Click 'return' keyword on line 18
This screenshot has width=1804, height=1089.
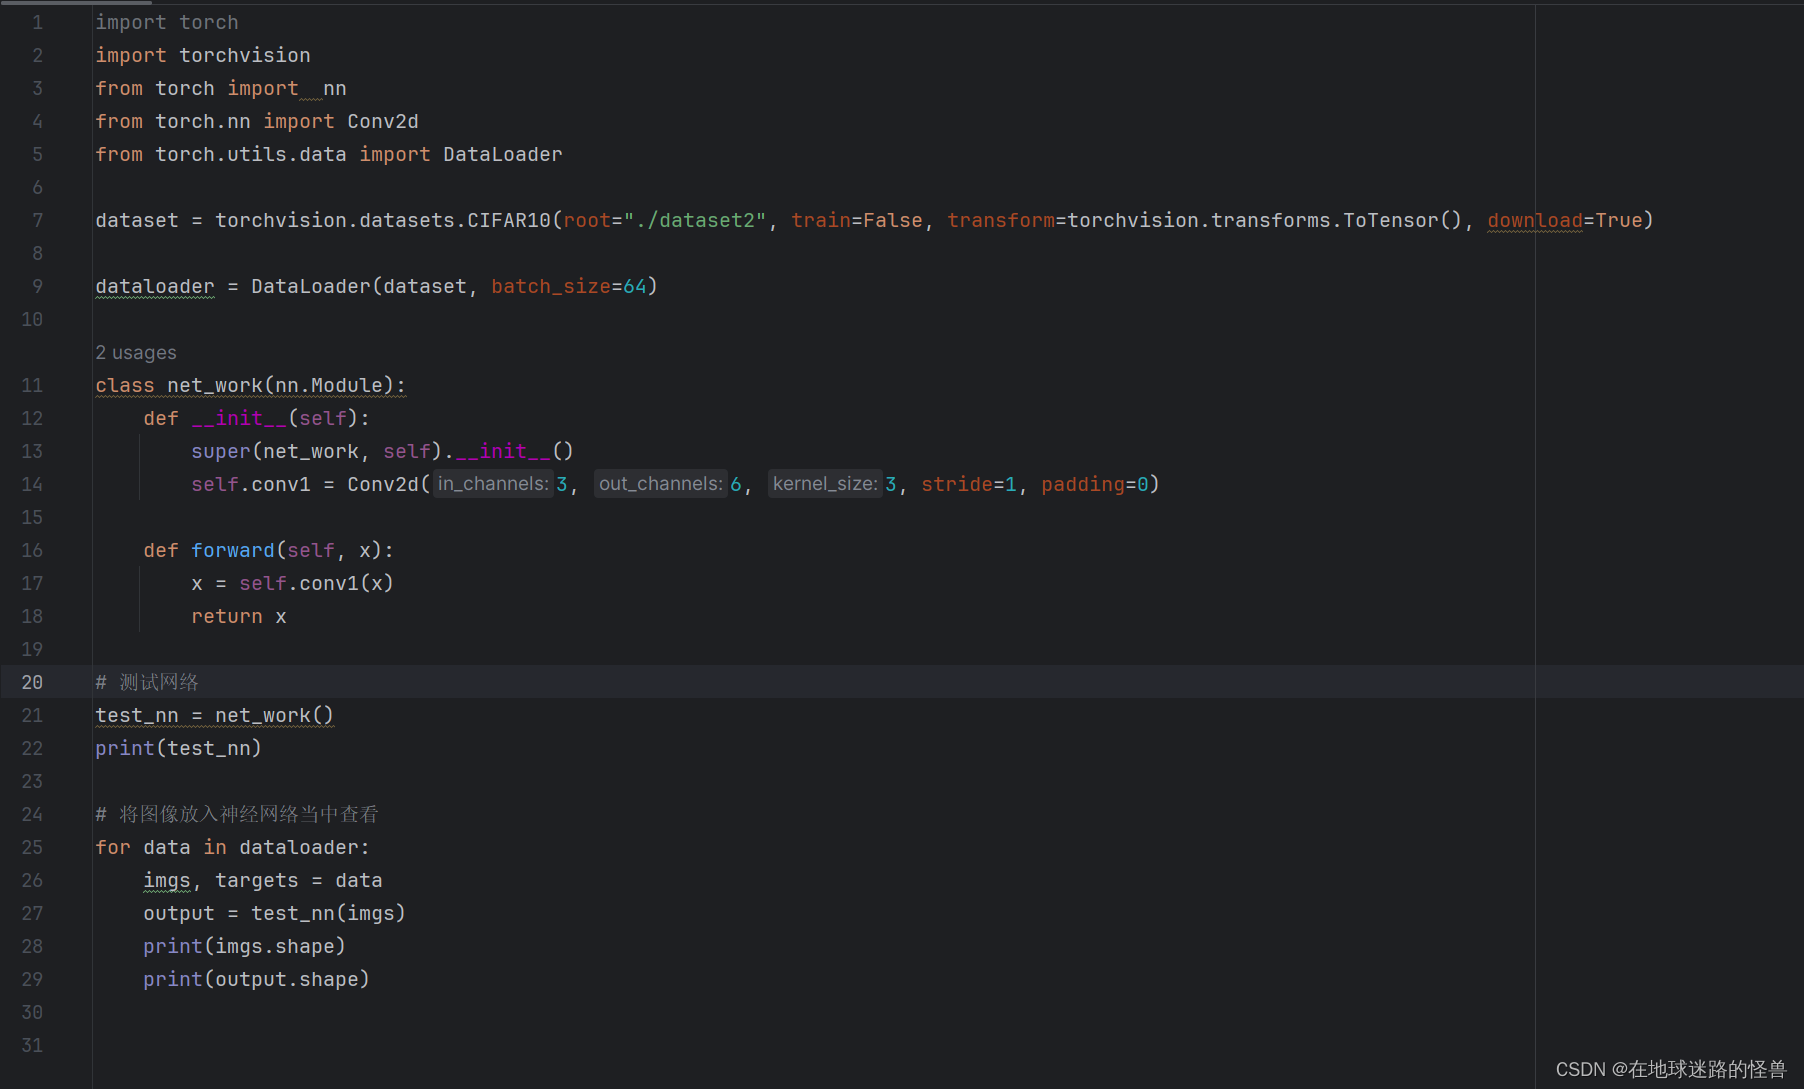(227, 616)
